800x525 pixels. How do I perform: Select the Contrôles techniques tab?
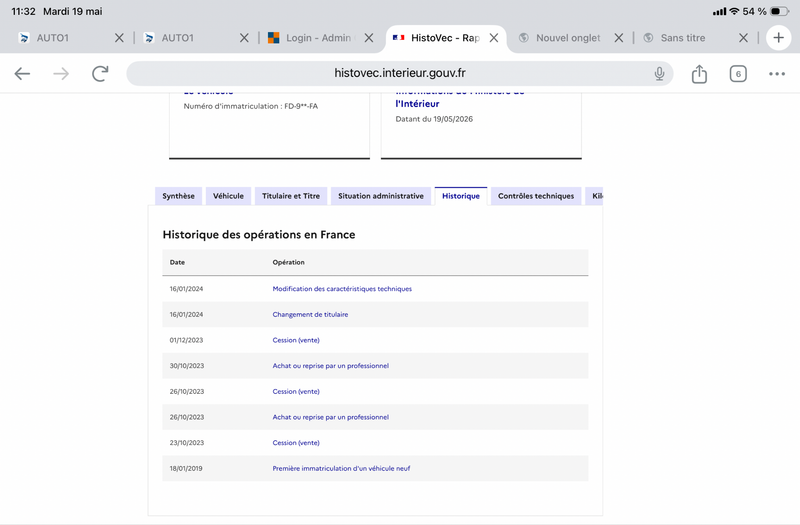(x=536, y=196)
